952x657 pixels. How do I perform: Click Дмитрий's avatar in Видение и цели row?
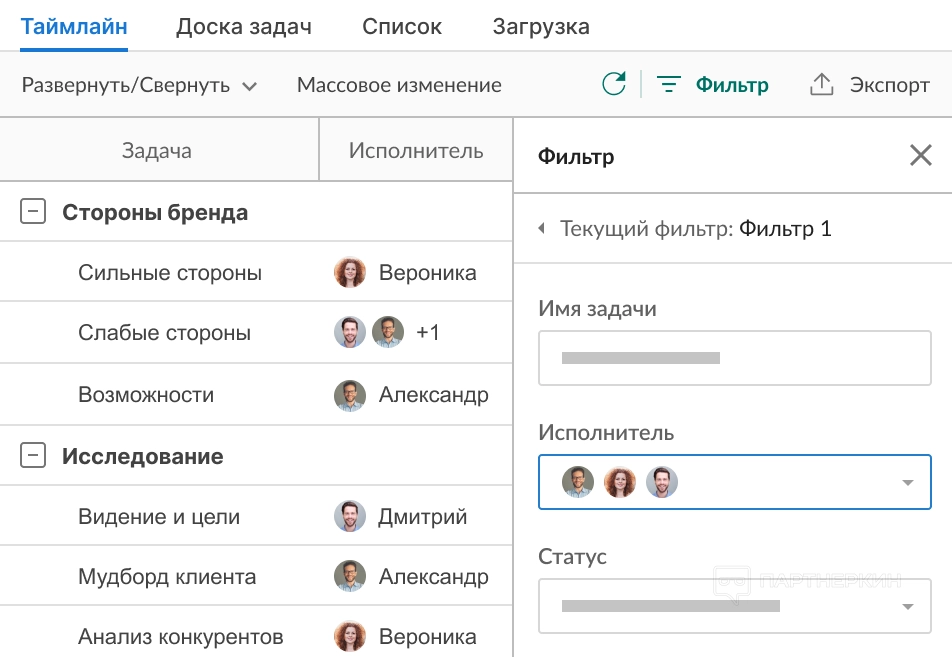click(350, 517)
